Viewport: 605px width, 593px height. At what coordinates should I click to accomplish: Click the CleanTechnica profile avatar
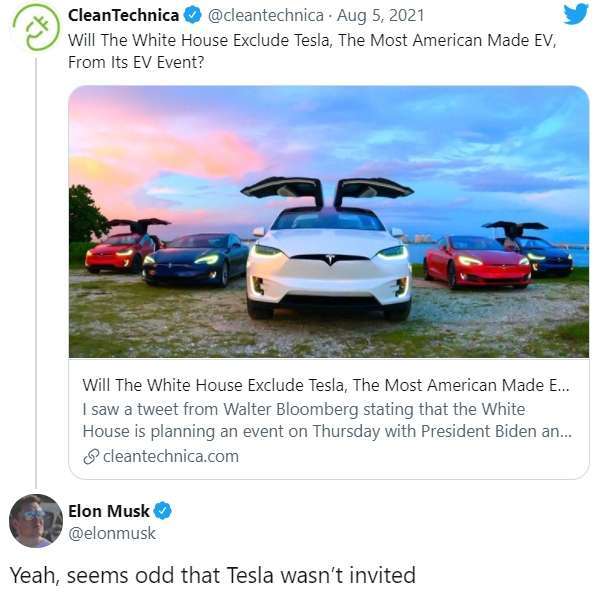click(35, 27)
